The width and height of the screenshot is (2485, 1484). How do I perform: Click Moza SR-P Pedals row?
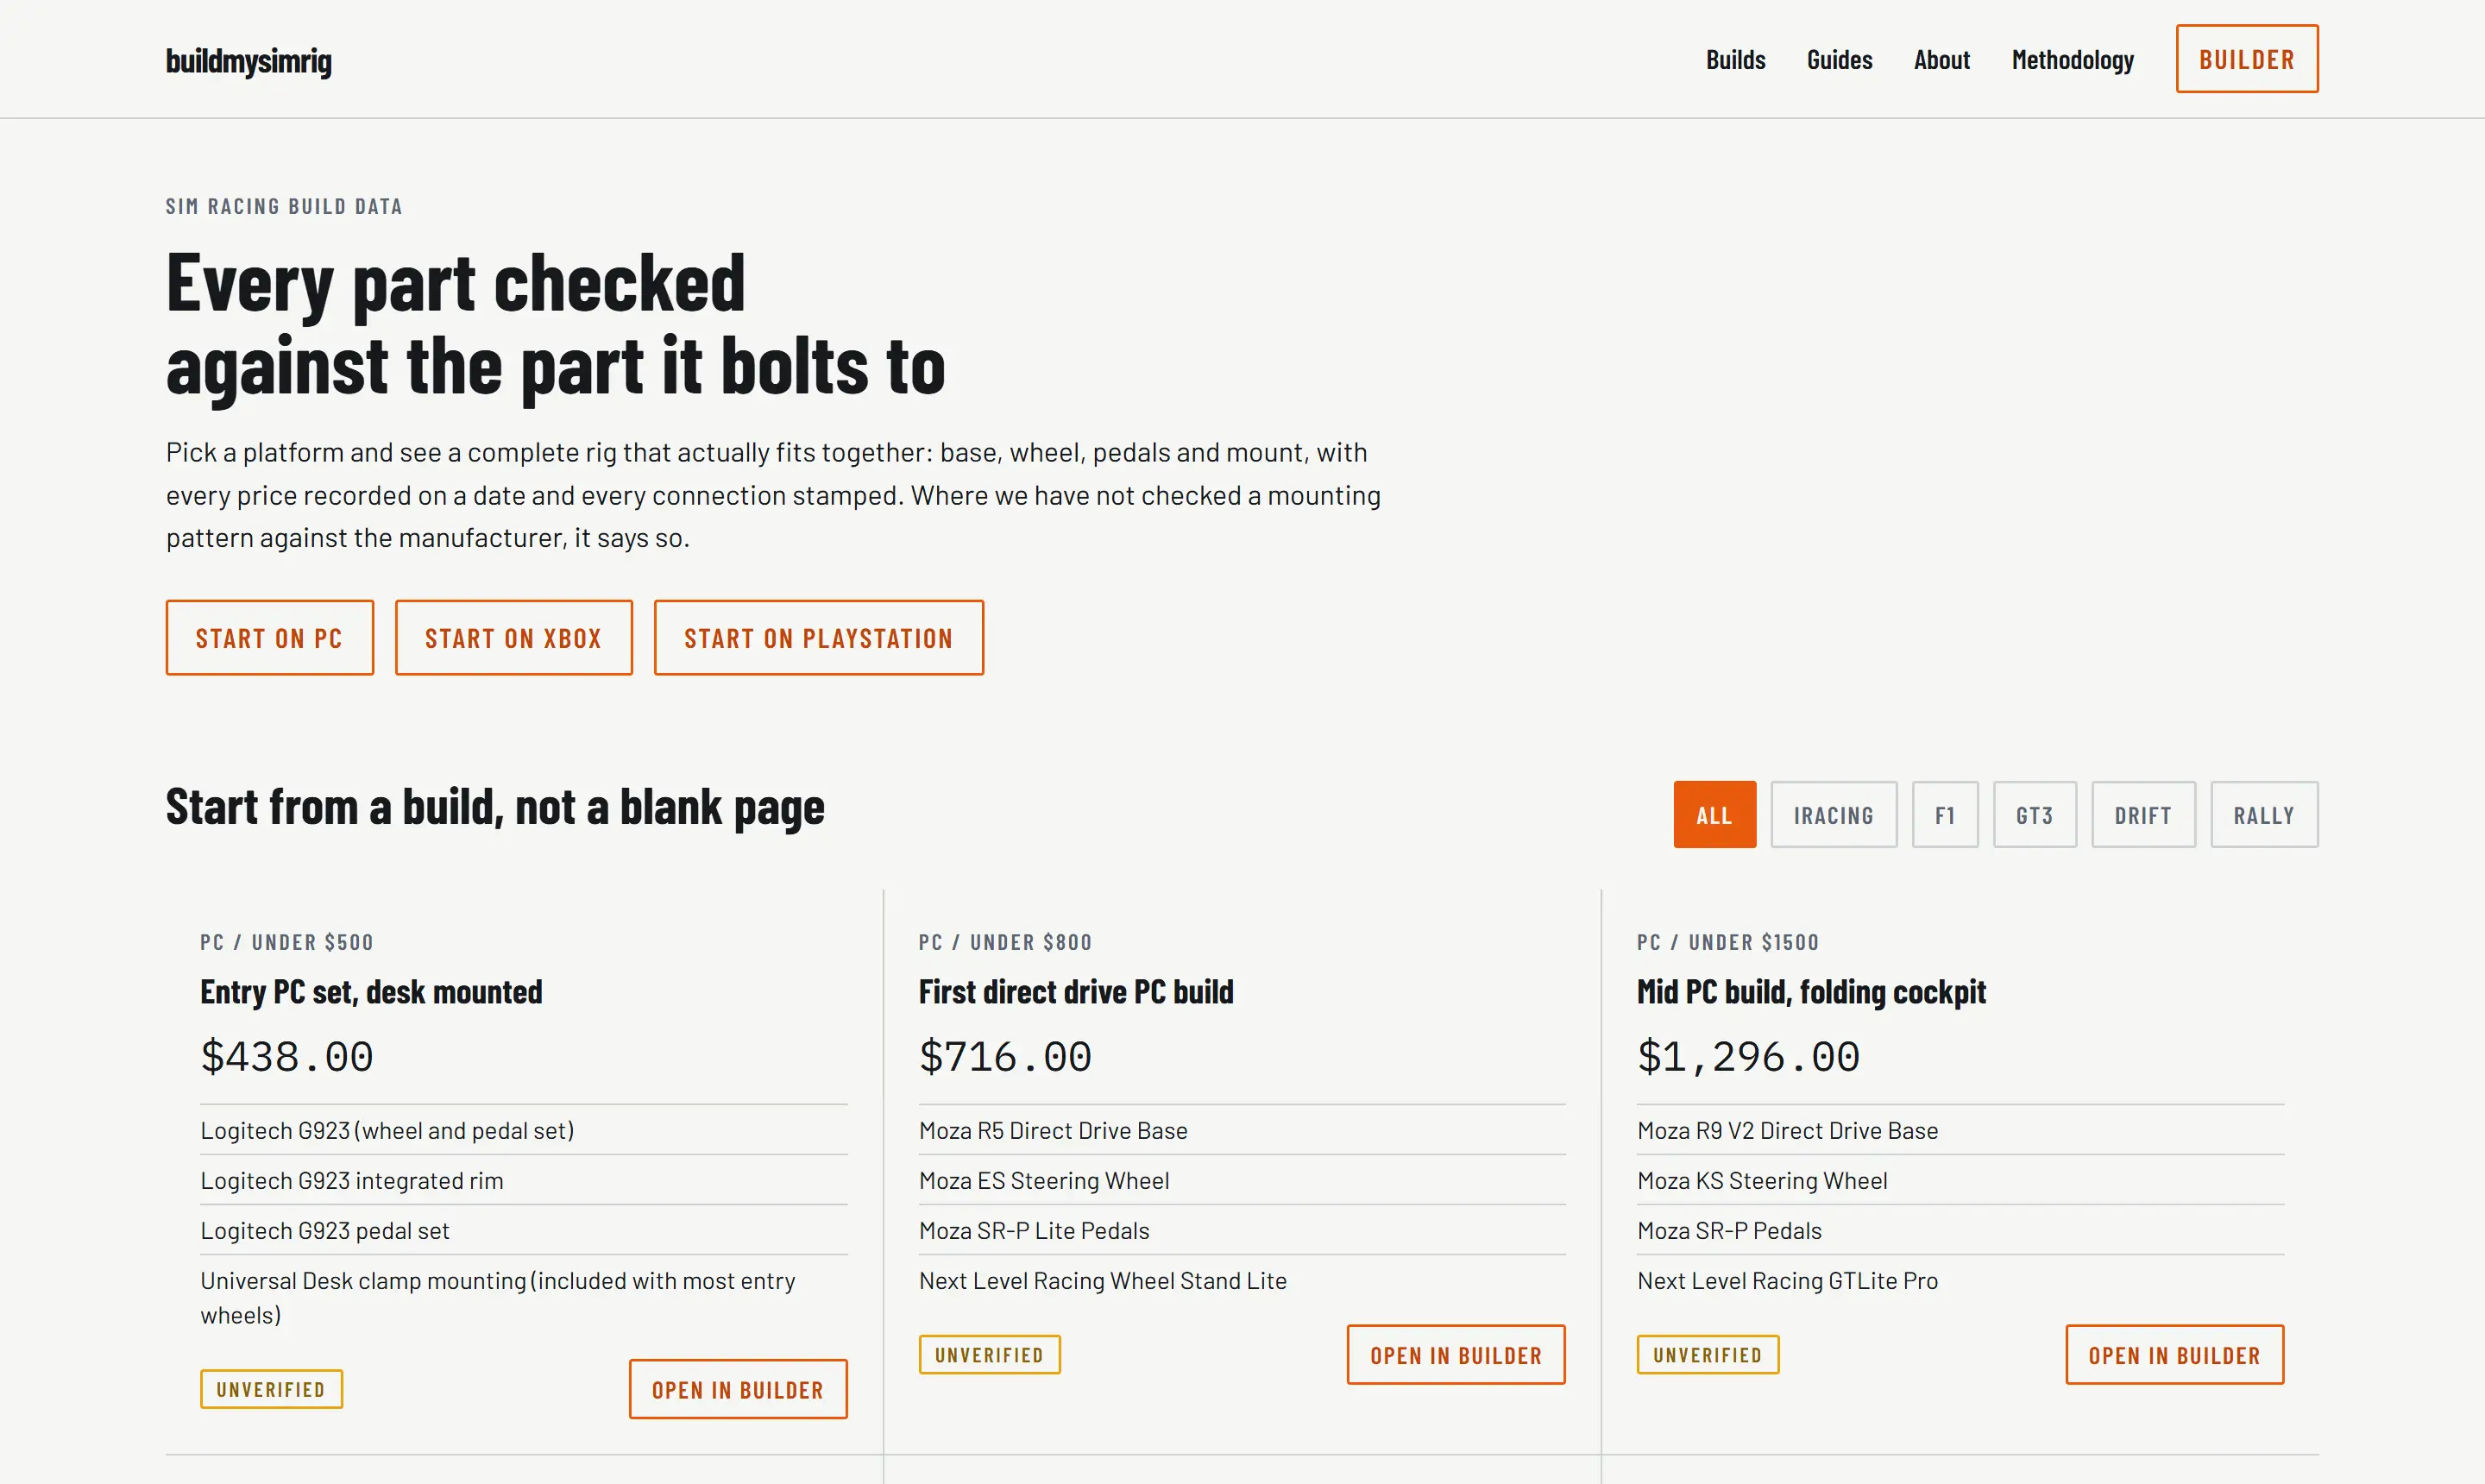1960,1230
